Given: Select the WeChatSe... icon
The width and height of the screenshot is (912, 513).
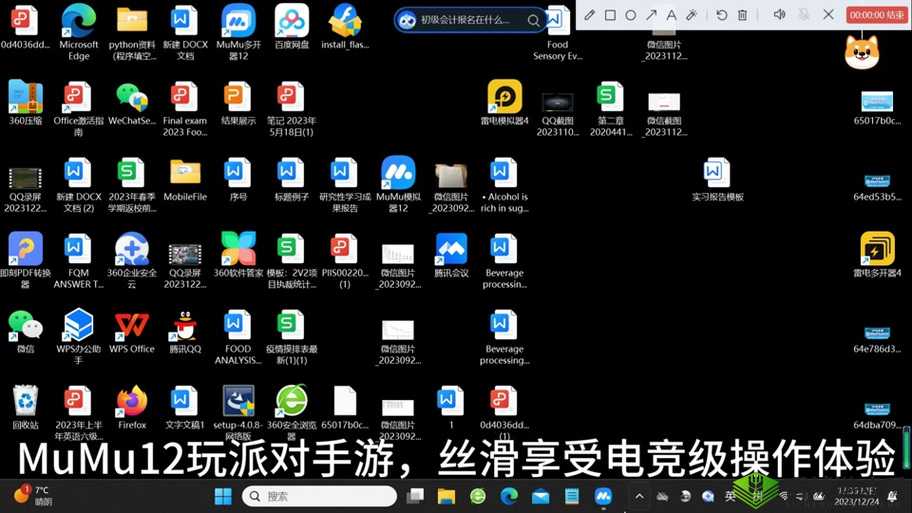Looking at the screenshot, I should pos(132,104).
